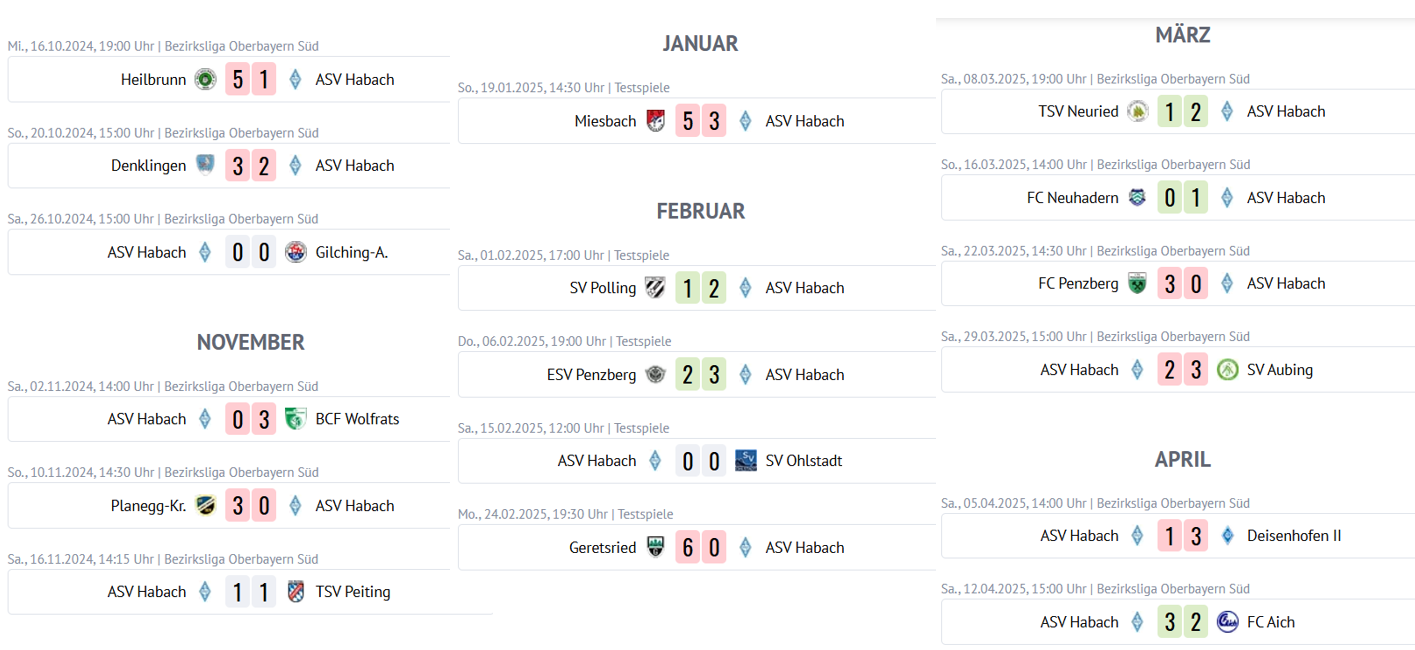
Task: Click the TSV Peiting crest
Action: [295, 592]
